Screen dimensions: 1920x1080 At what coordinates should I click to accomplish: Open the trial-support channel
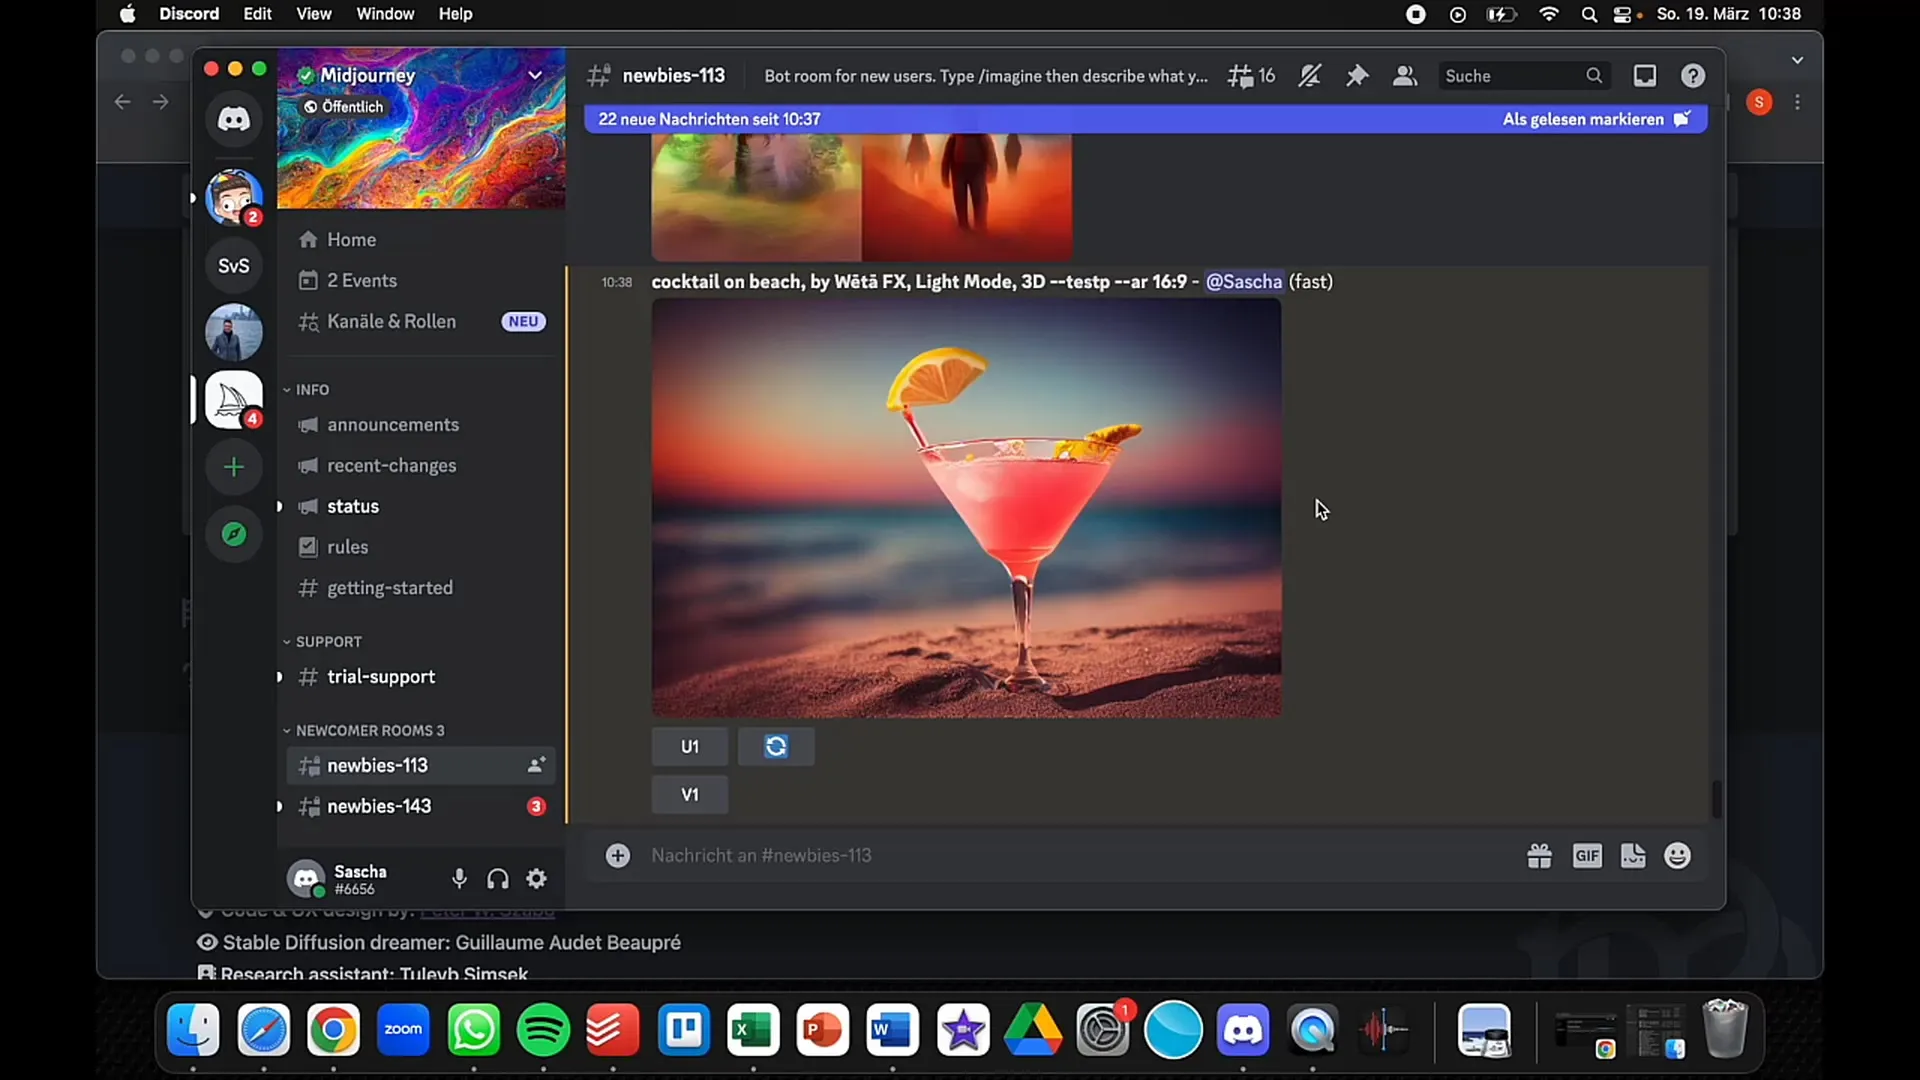(421, 677)
